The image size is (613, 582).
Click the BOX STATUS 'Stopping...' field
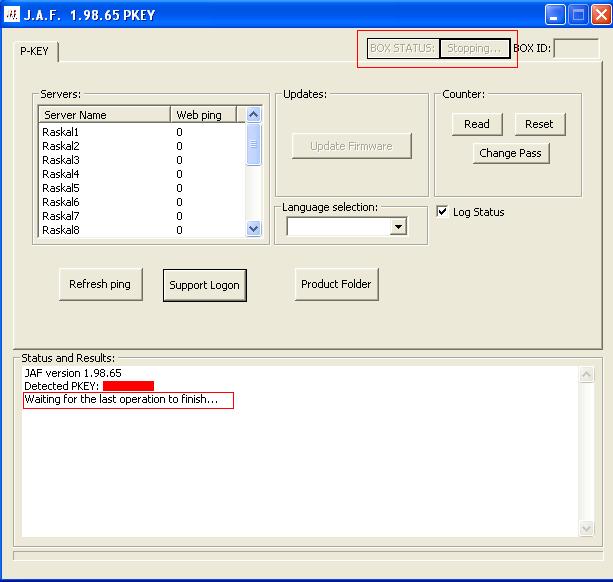click(x=475, y=48)
